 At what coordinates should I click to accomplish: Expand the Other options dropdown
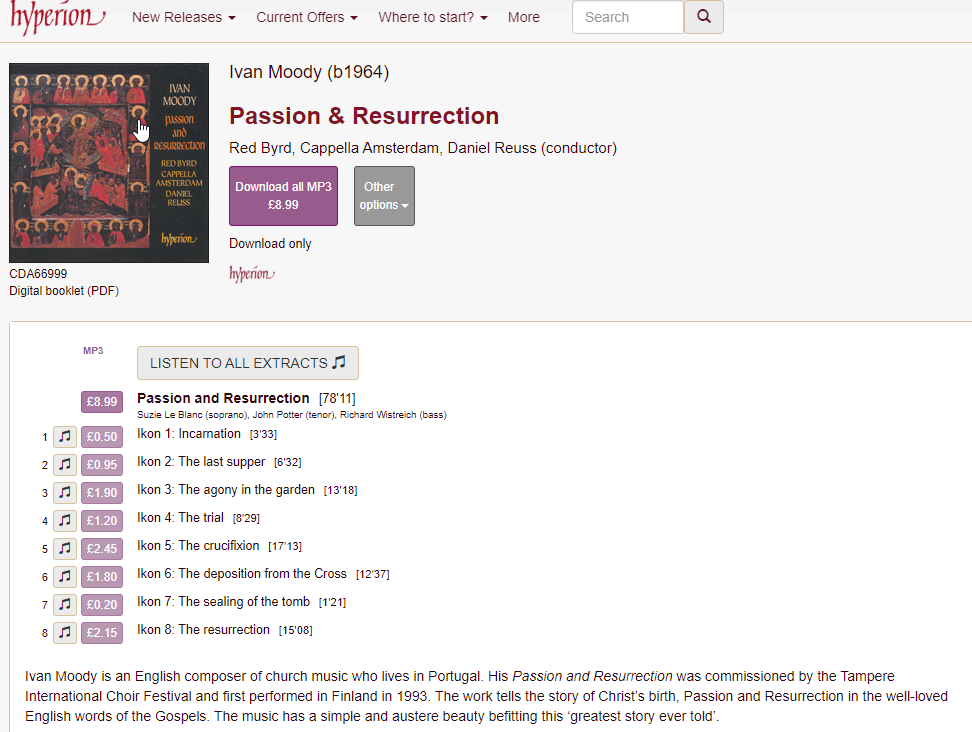[x=384, y=196]
